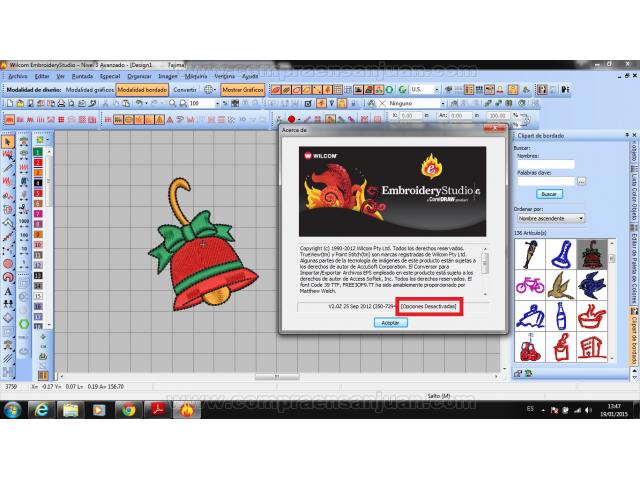Click the Undo arrow icon

[139, 104]
